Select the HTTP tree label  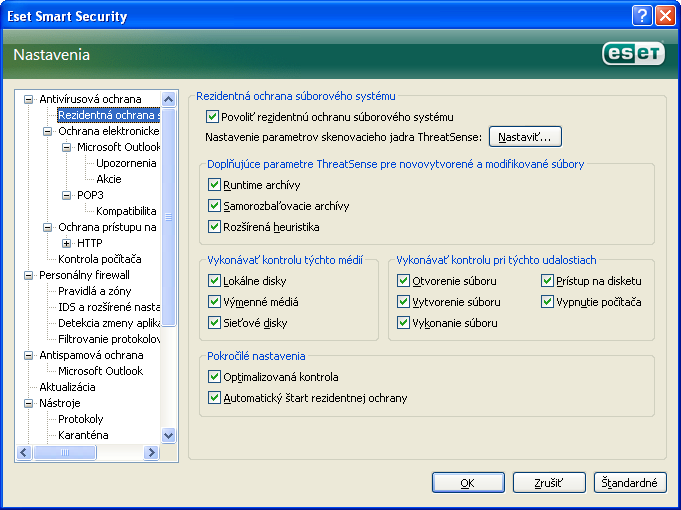[x=89, y=243]
